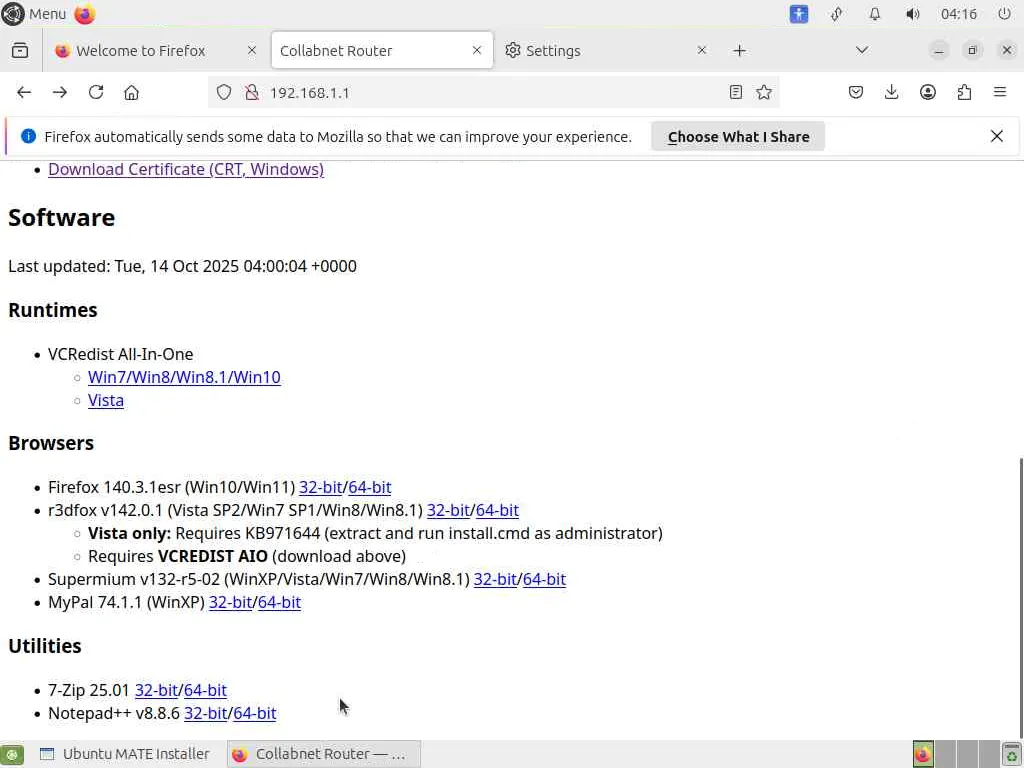
Task: Show insecure connection padlock details
Action: pyautogui.click(x=251, y=92)
